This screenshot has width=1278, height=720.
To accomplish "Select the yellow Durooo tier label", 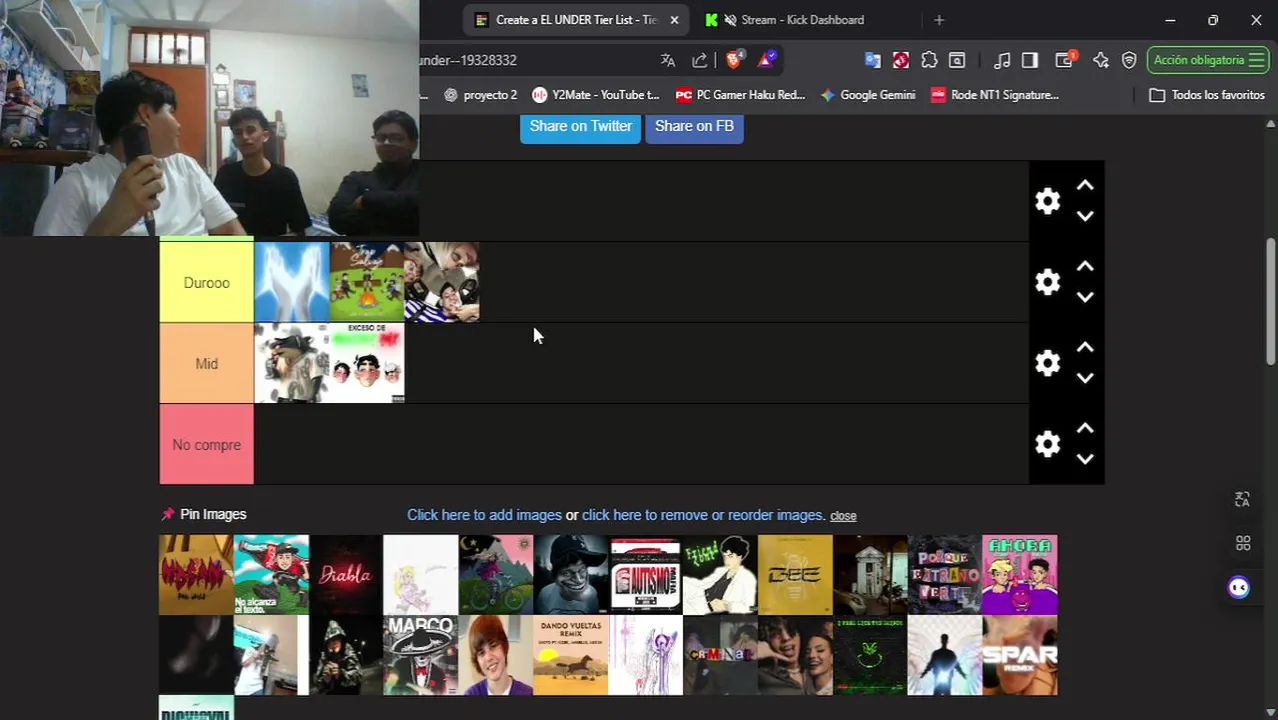I will (x=207, y=282).
